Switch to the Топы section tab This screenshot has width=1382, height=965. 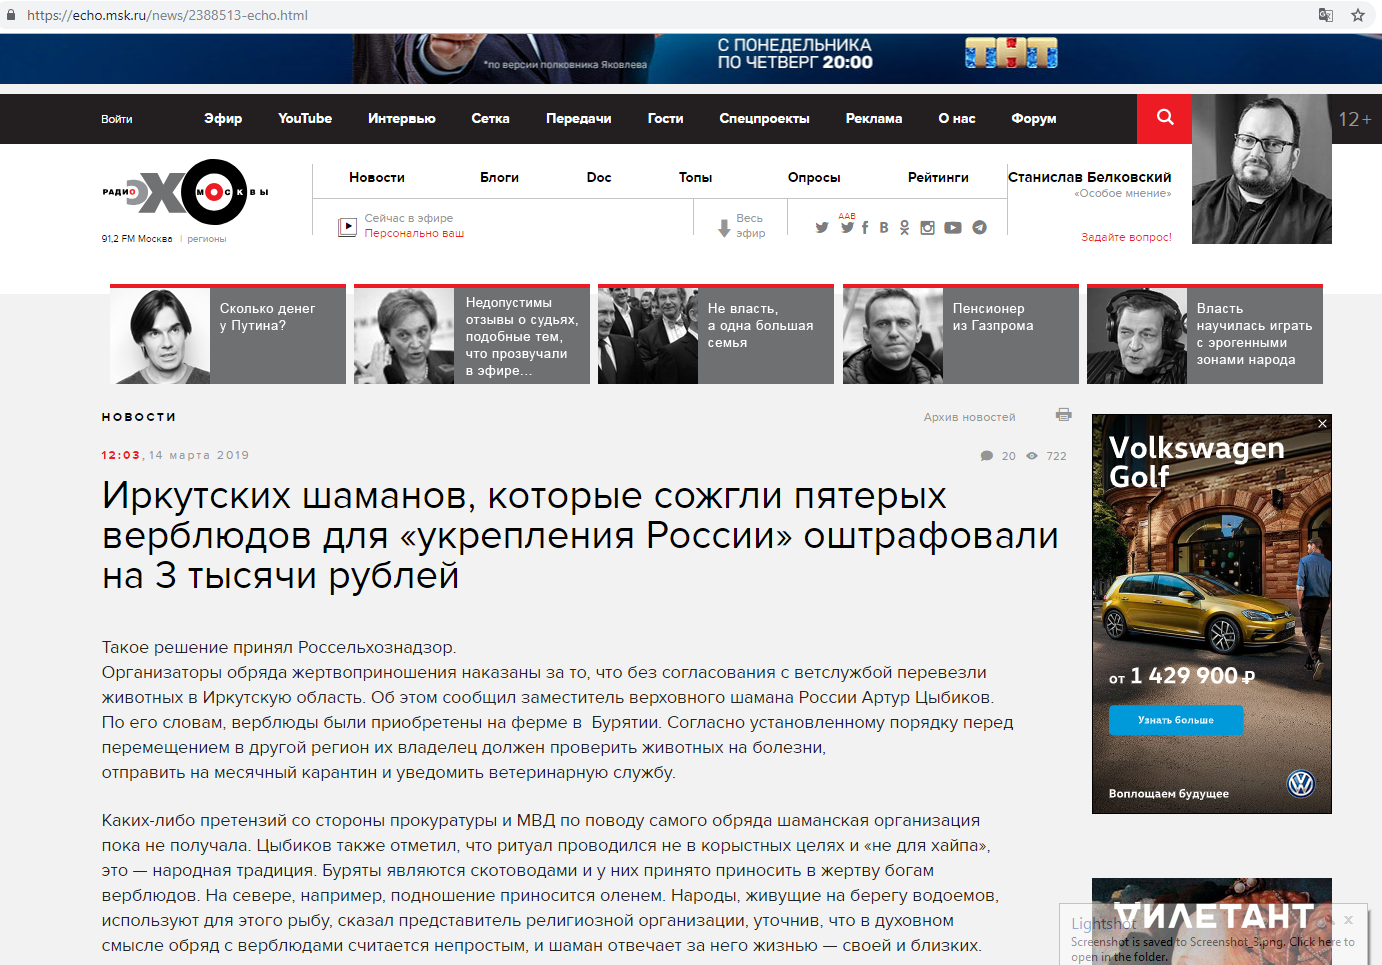tap(695, 177)
